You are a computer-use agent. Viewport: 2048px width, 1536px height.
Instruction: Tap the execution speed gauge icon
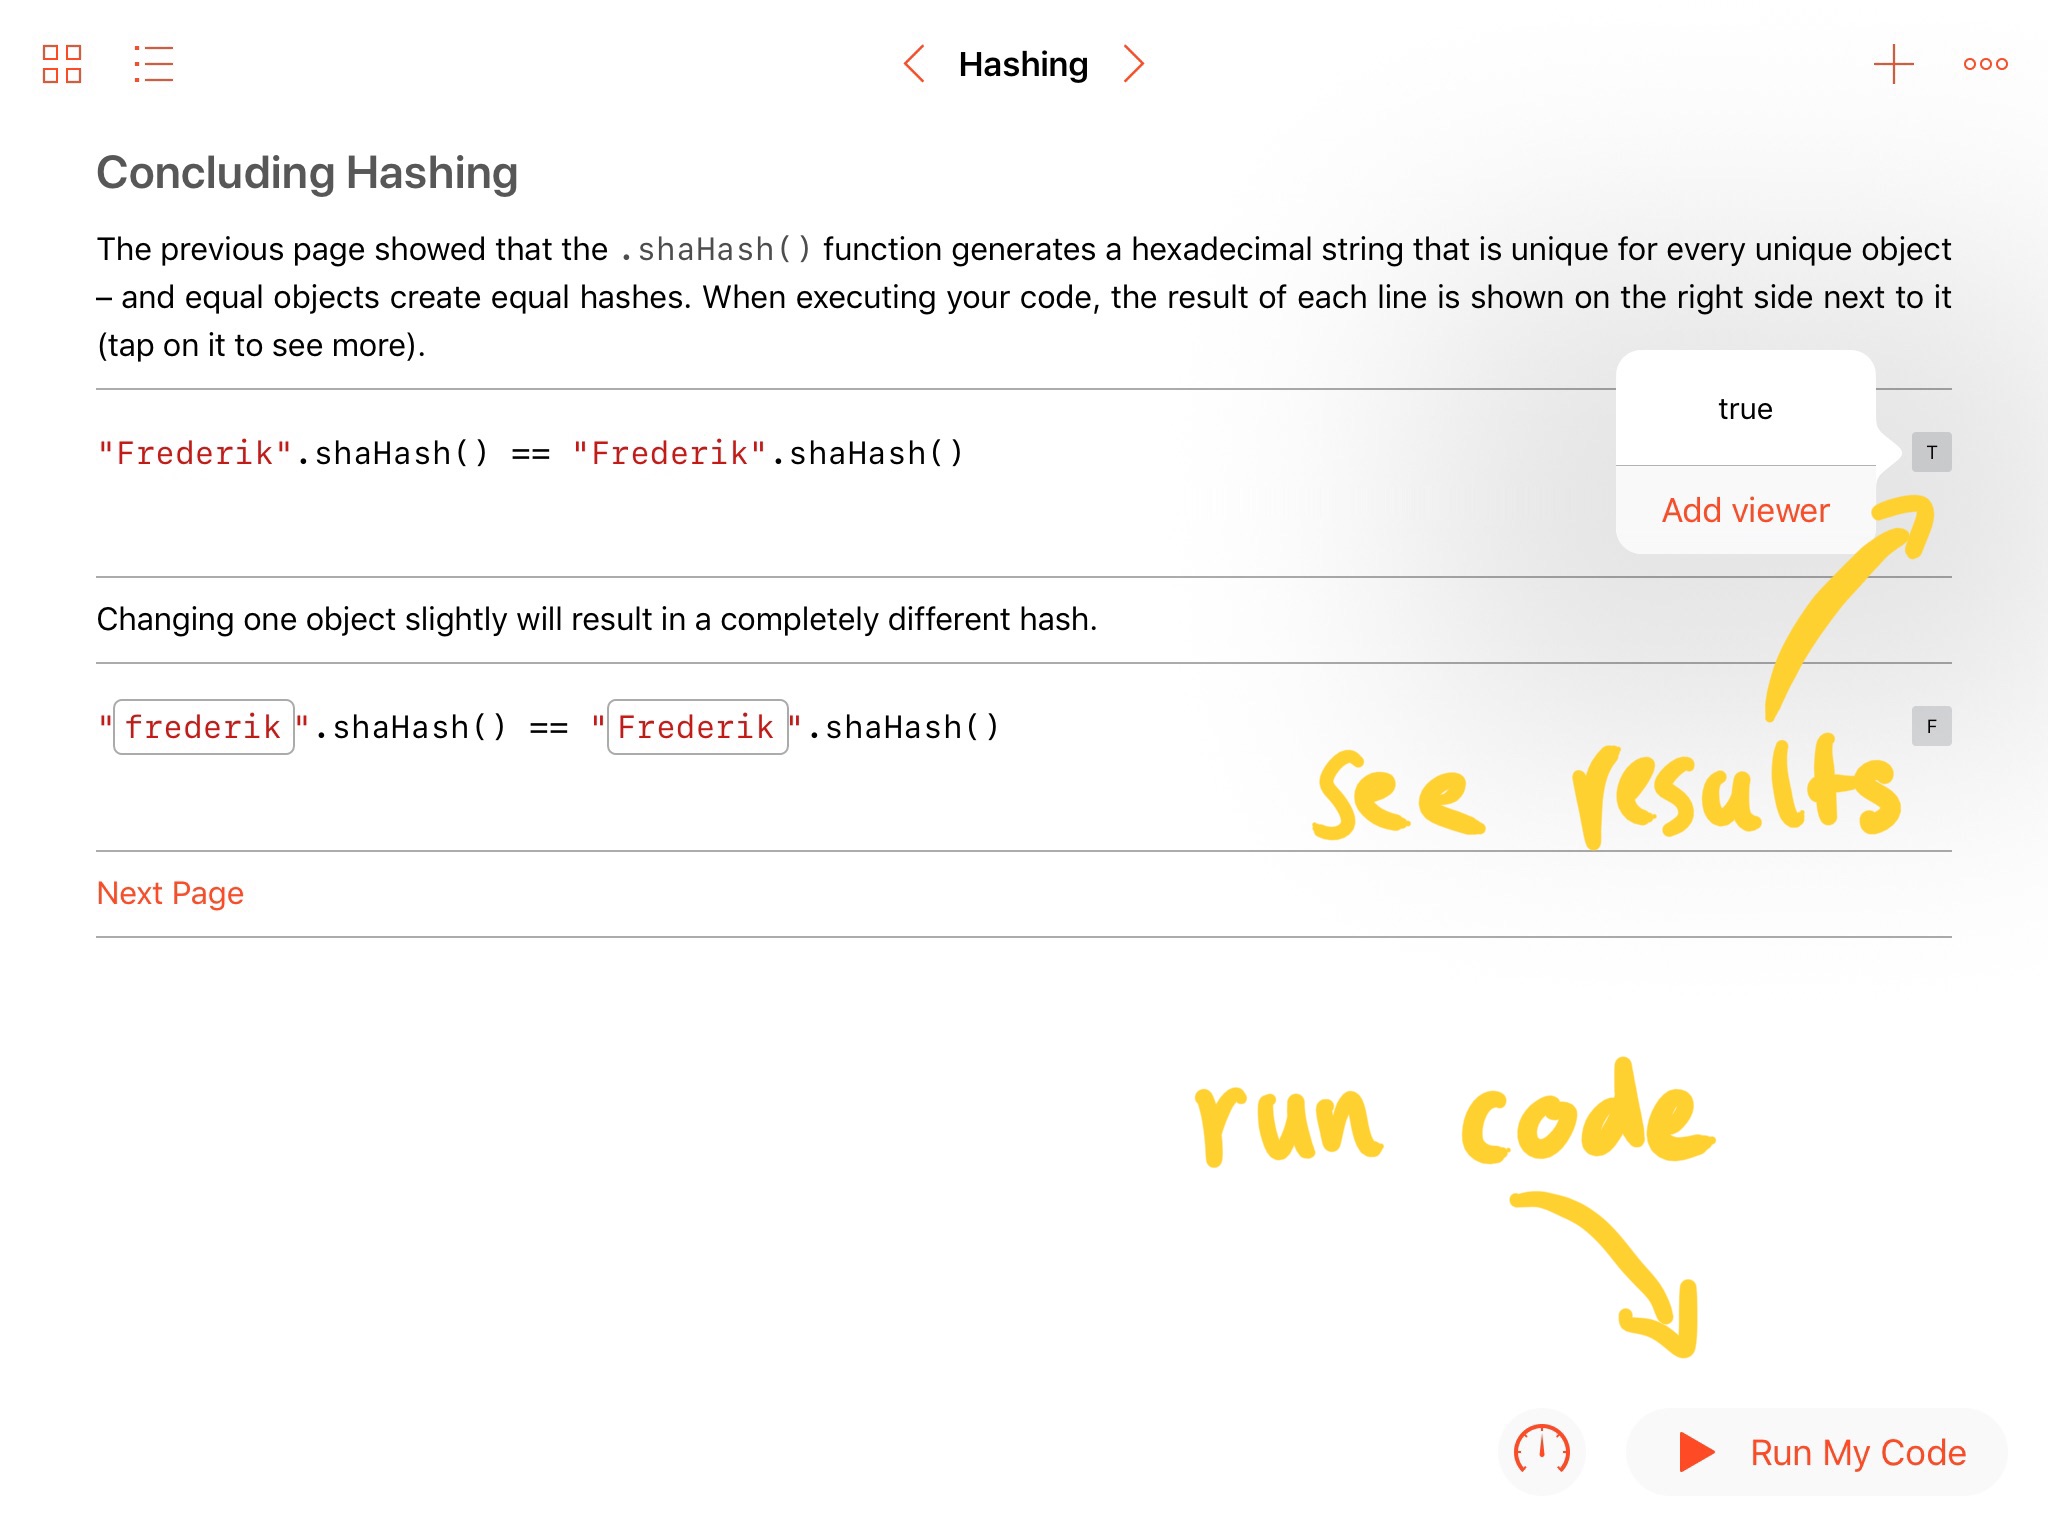pyautogui.click(x=1541, y=1451)
